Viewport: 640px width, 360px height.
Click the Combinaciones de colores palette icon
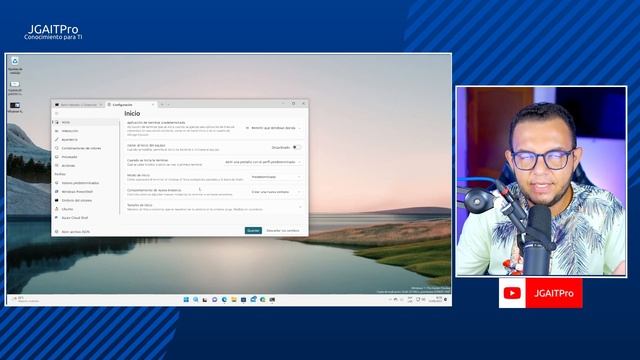tap(57, 148)
